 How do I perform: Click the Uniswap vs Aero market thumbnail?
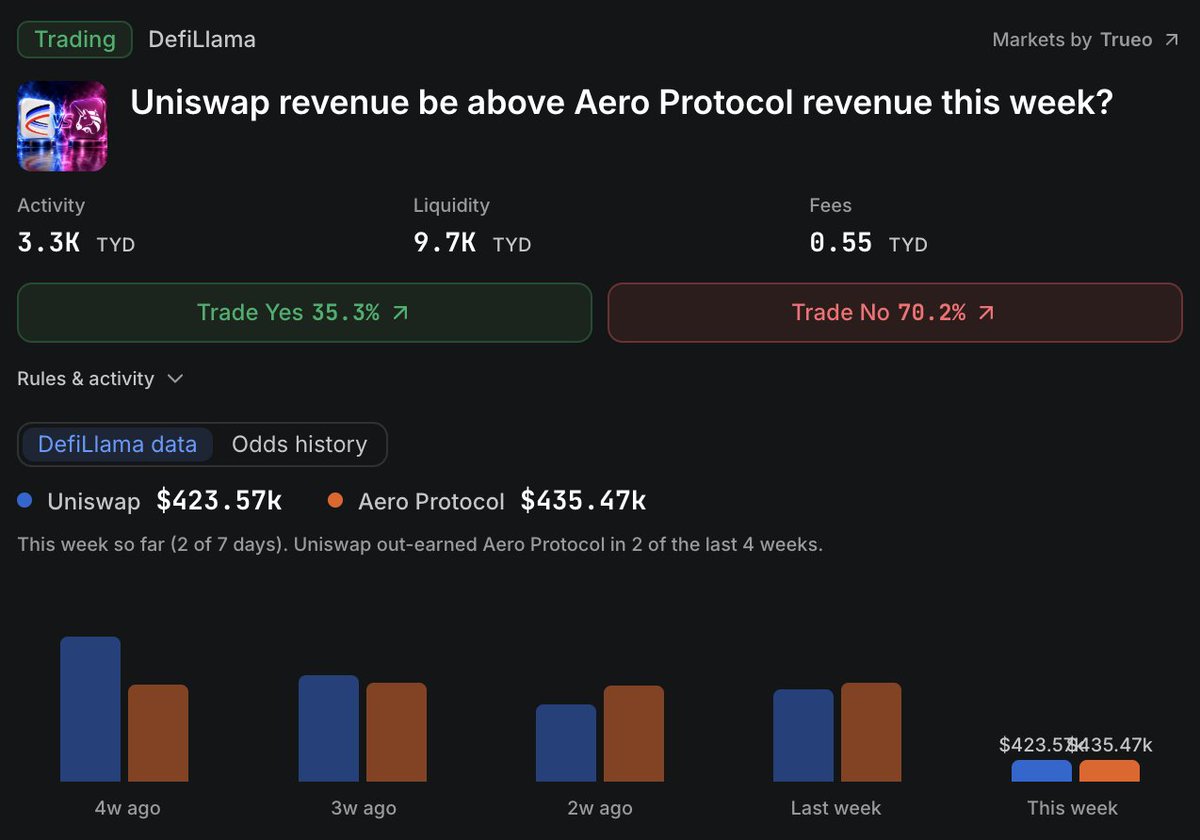tap(62, 126)
